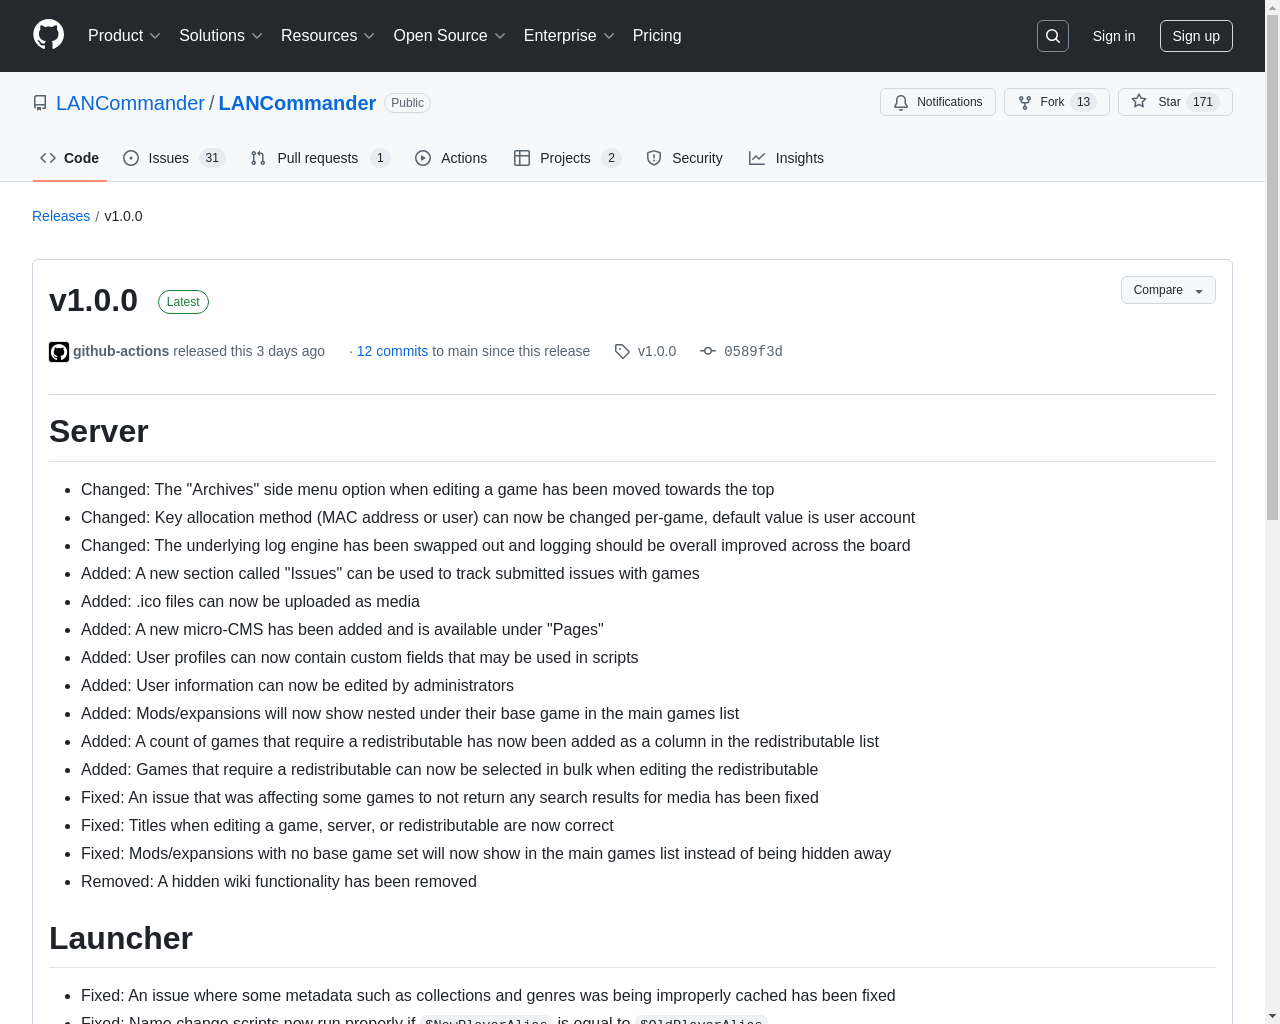Click the Latest release badge
This screenshot has height=1024, width=1280.
183,302
